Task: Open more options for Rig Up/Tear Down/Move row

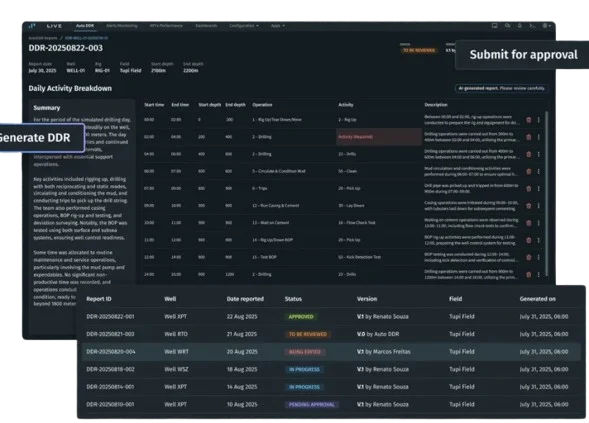Action: pos(539,120)
